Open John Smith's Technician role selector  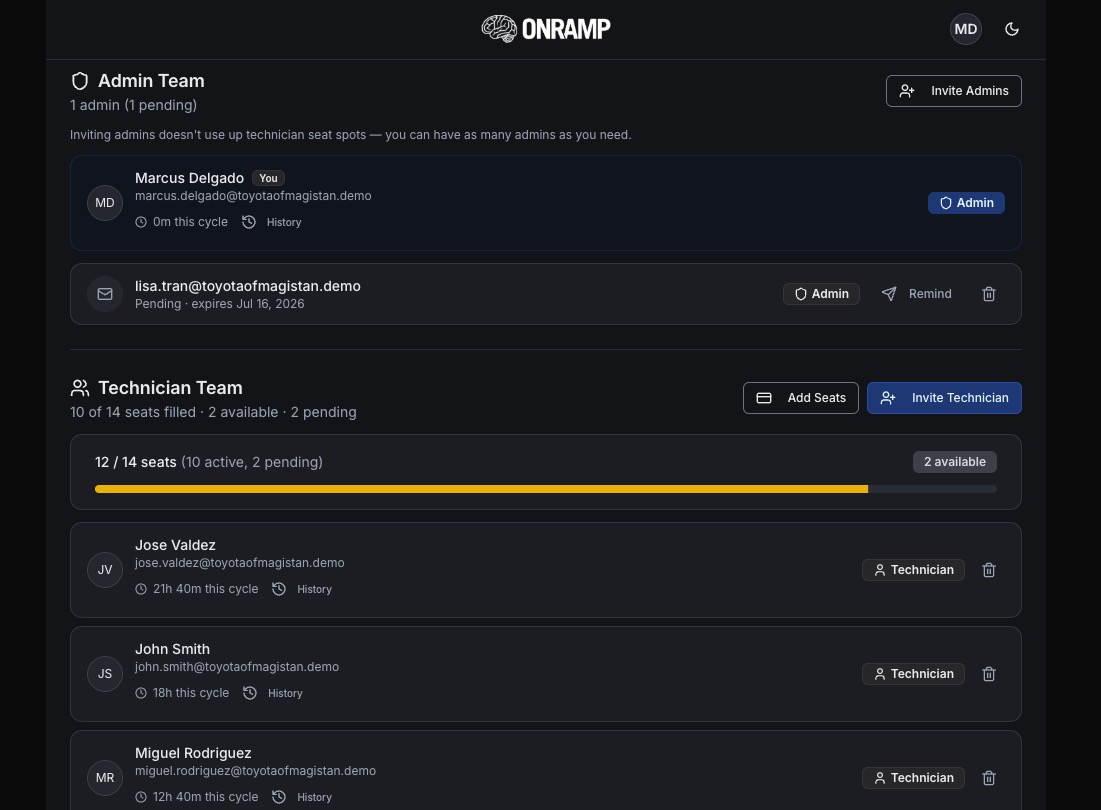pos(913,674)
